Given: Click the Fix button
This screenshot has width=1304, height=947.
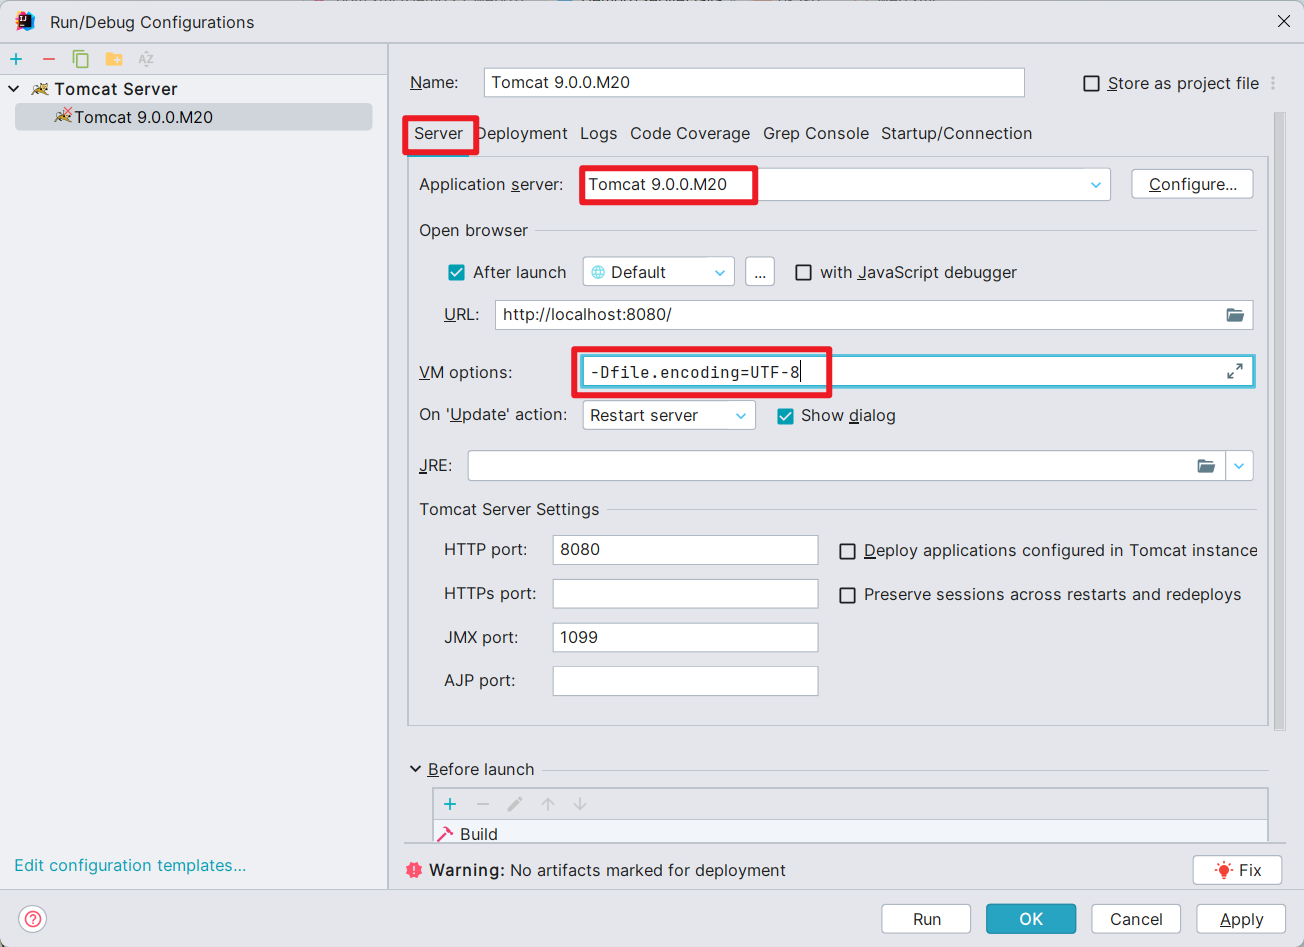Looking at the screenshot, I should [1237, 870].
